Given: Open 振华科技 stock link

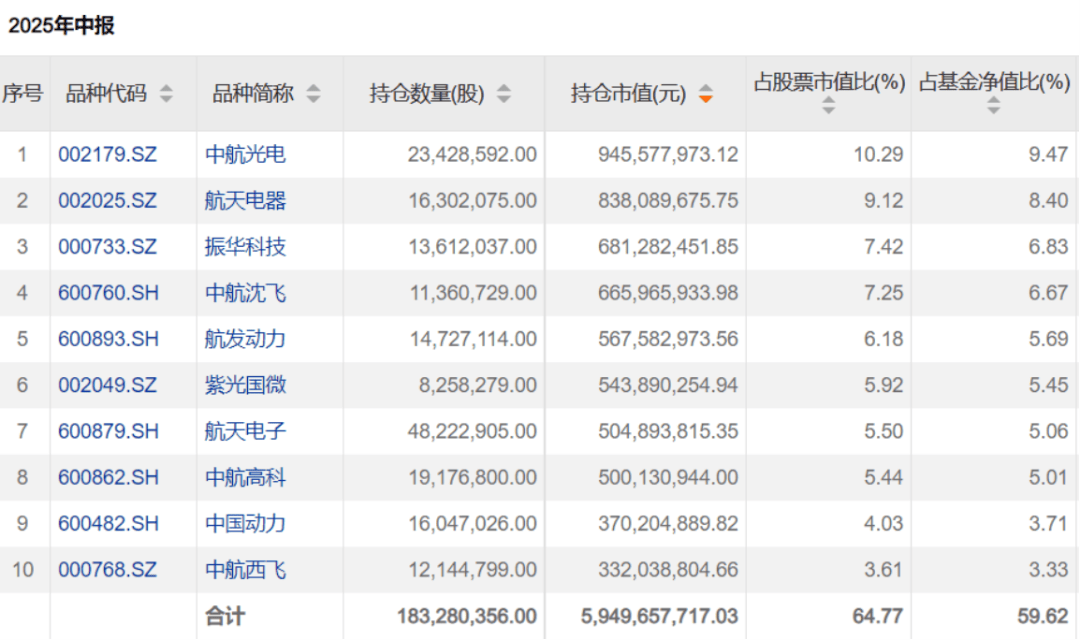Looking at the screenshot, I should coord(245,247).
